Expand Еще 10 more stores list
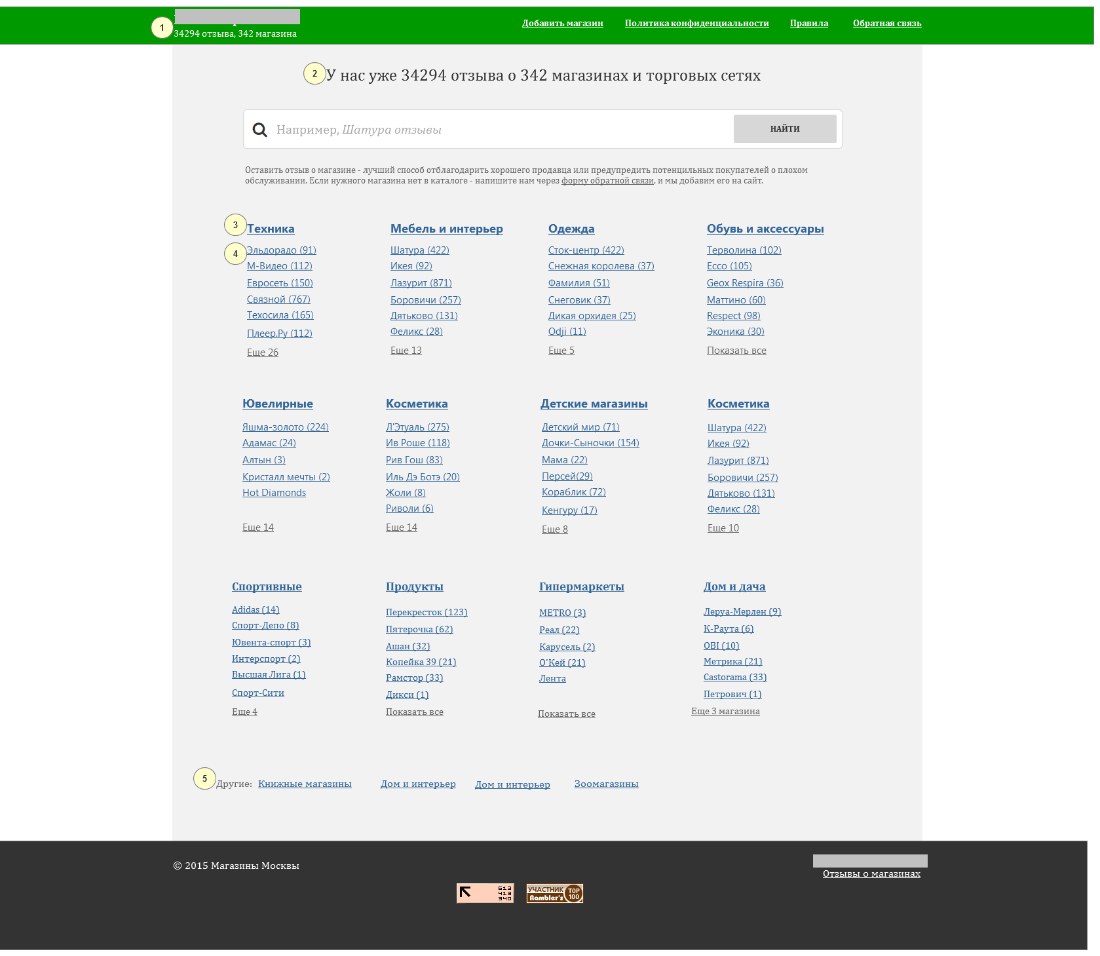This screenshot has width=1100, height=956. pyautogui.click(x=723, y=527)
